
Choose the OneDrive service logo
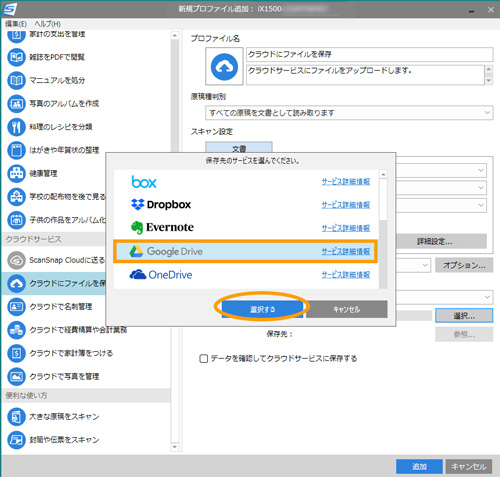tap(161, 274)
